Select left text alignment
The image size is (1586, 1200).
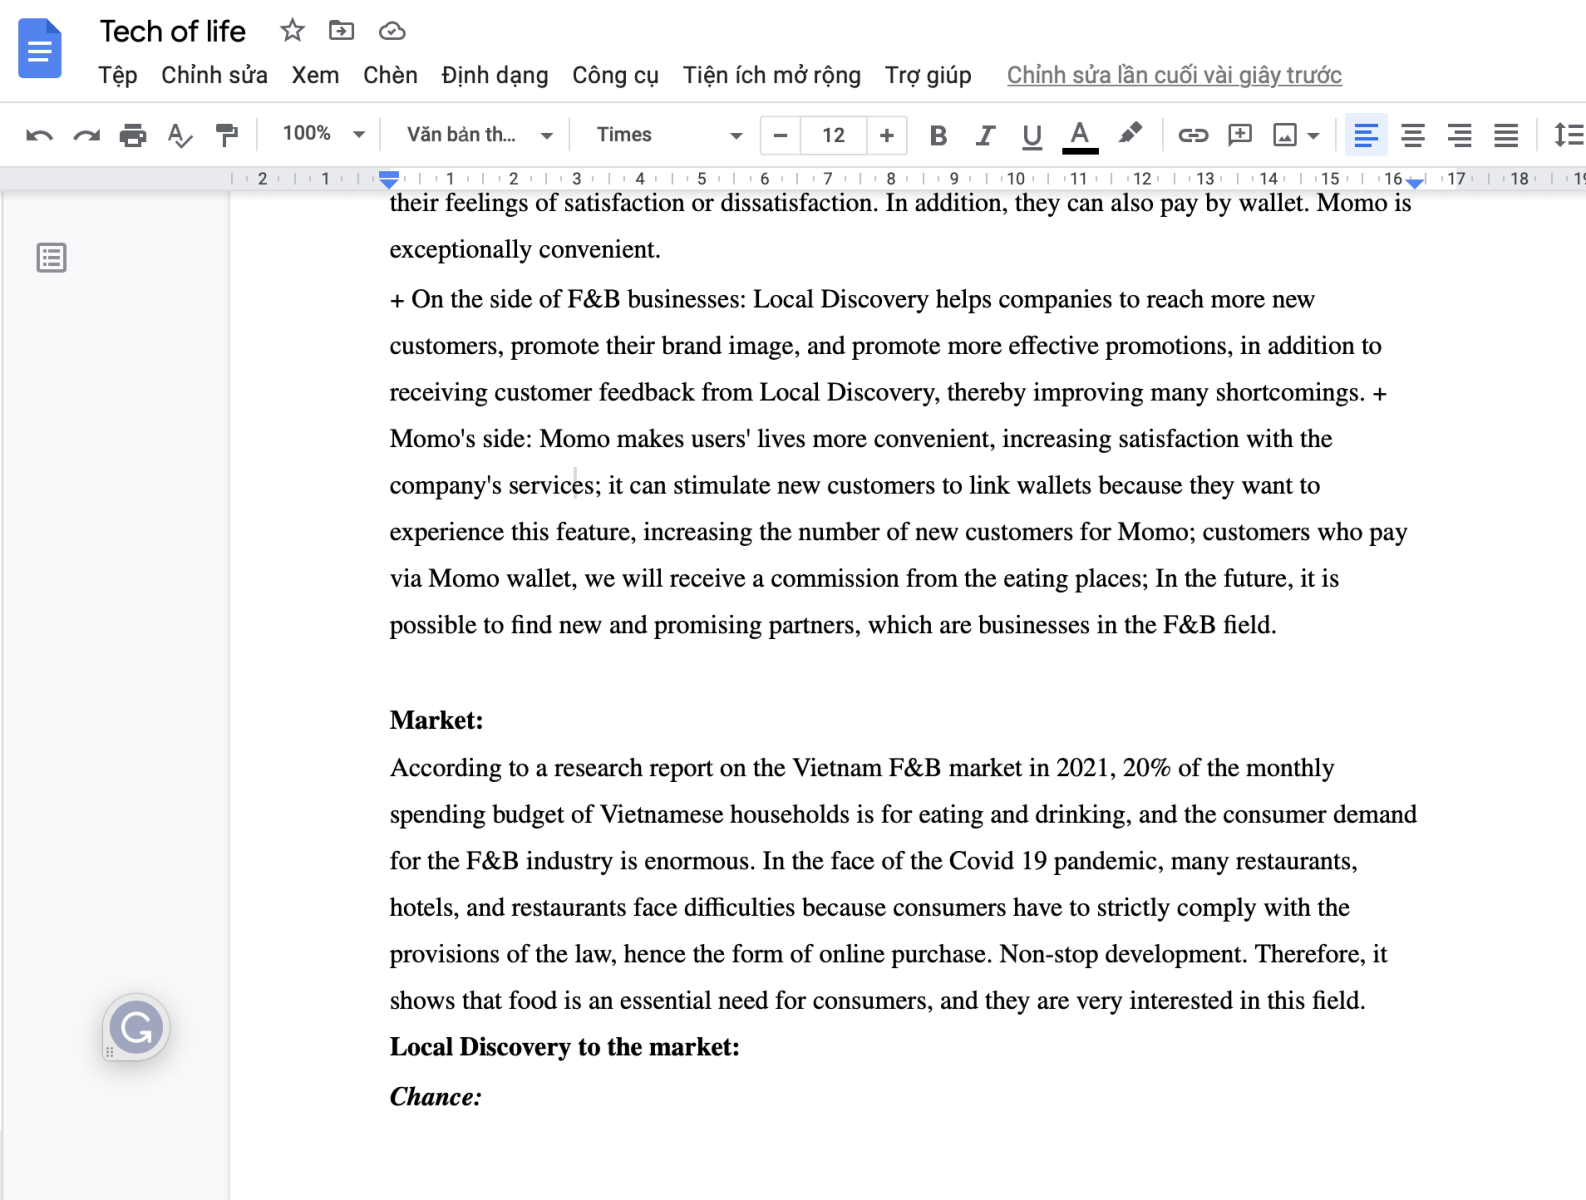pyautogui.click(x=1366, y=135)
